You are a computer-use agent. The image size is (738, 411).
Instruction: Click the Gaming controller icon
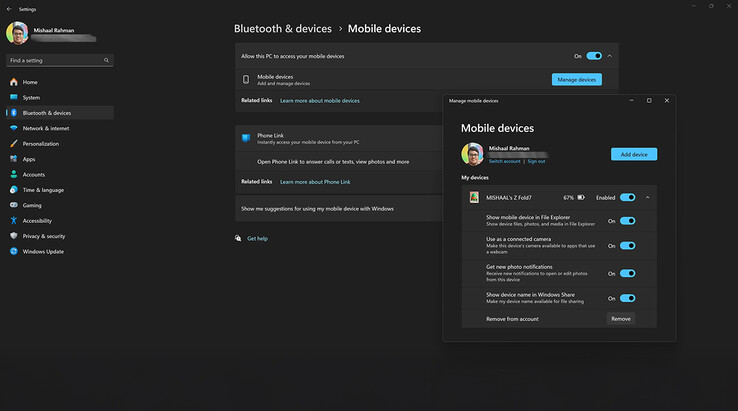(x=14, y=205)
